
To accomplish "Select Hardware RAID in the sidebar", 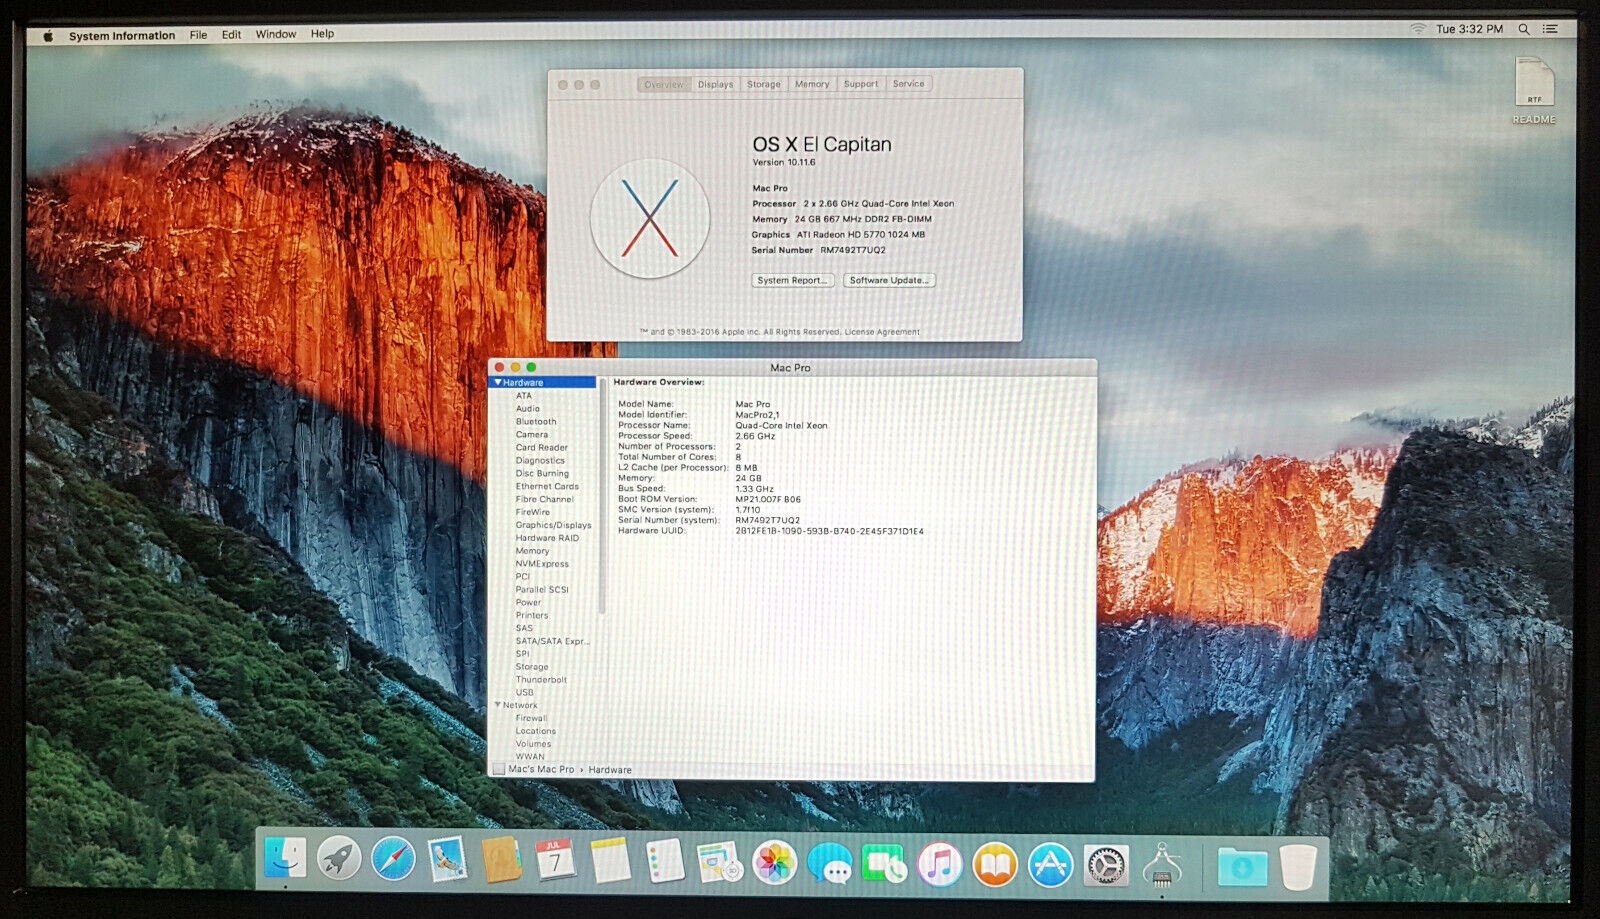I will pyautogui.click(x=547, y=538).
